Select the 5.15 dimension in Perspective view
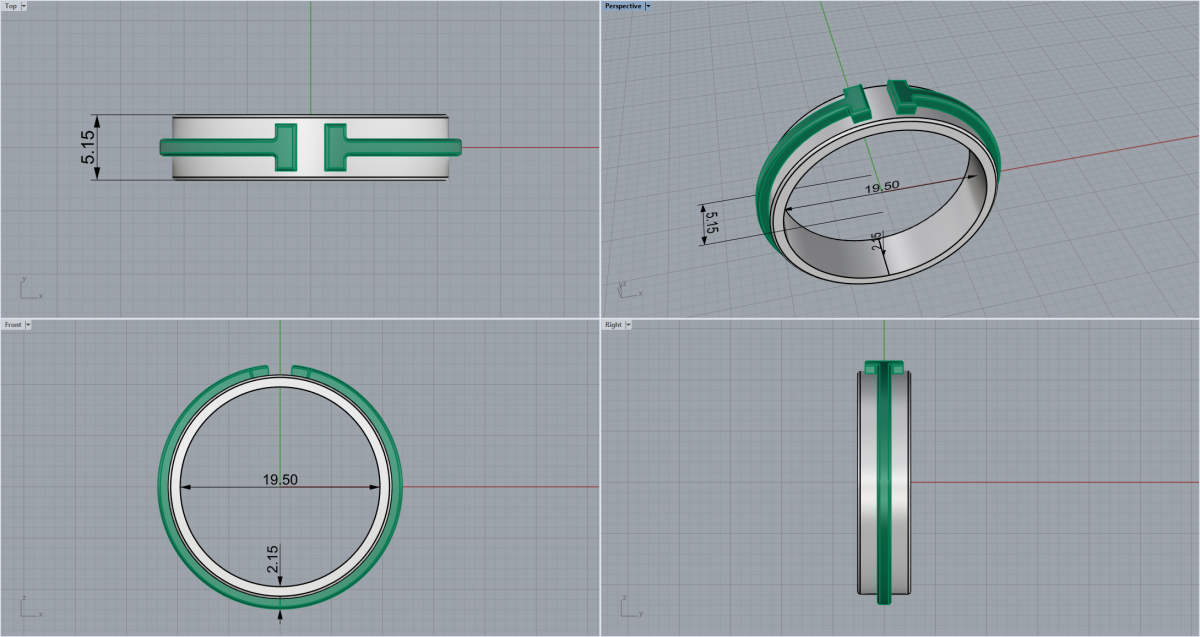This screenshot has width=1200, height=637. coord(712,221)
